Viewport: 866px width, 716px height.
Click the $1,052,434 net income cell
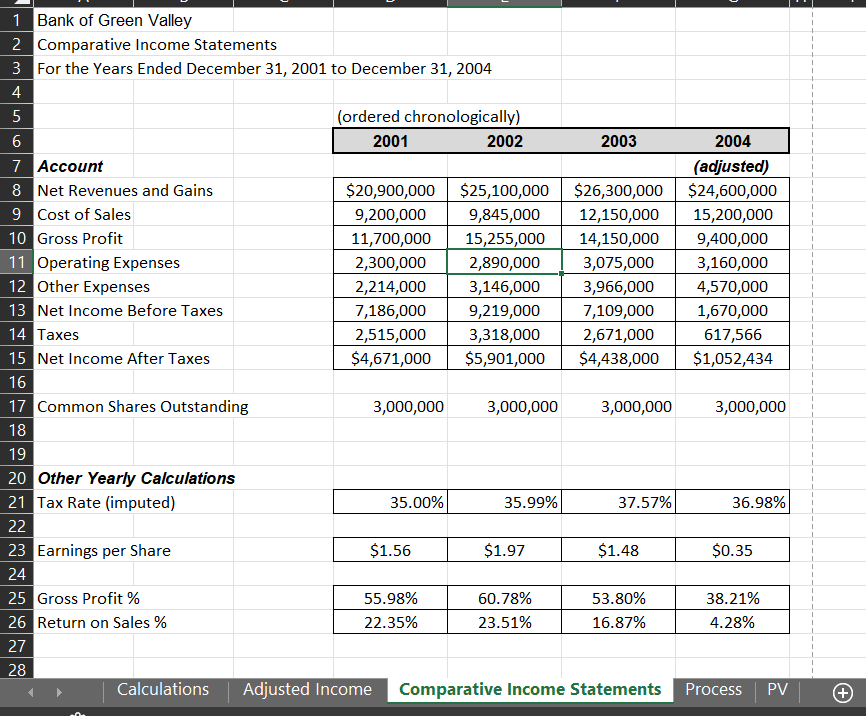pos(732,359)
